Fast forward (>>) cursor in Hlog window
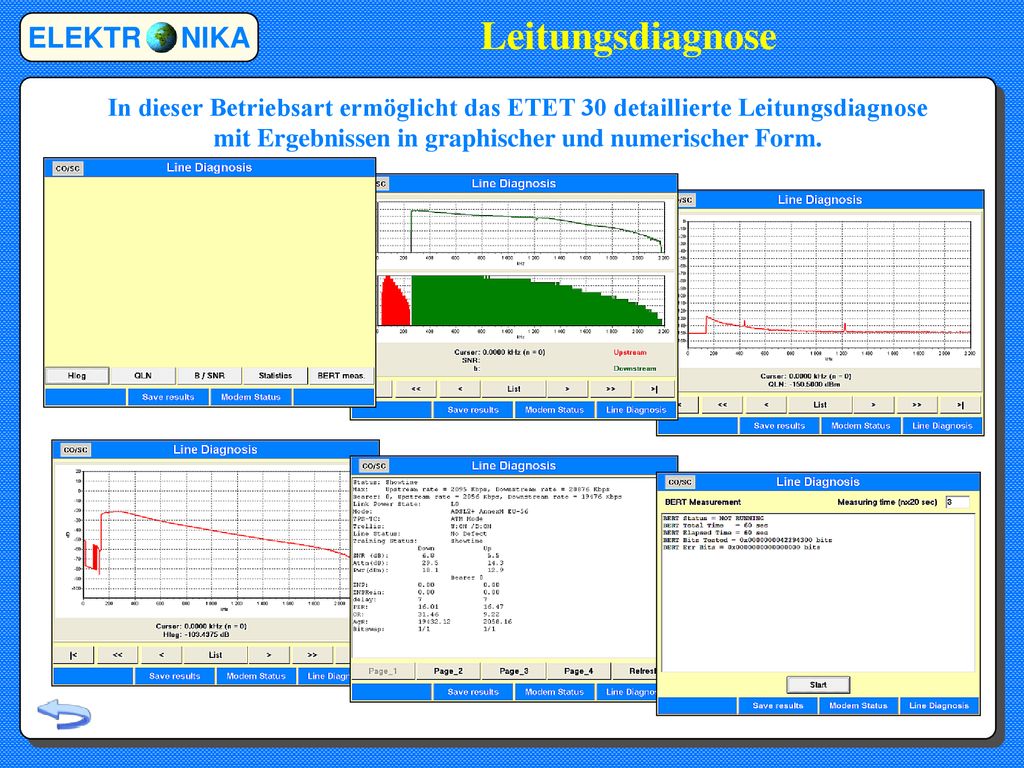This screenshot has width=1024, height=768. (x=312, y=655)
